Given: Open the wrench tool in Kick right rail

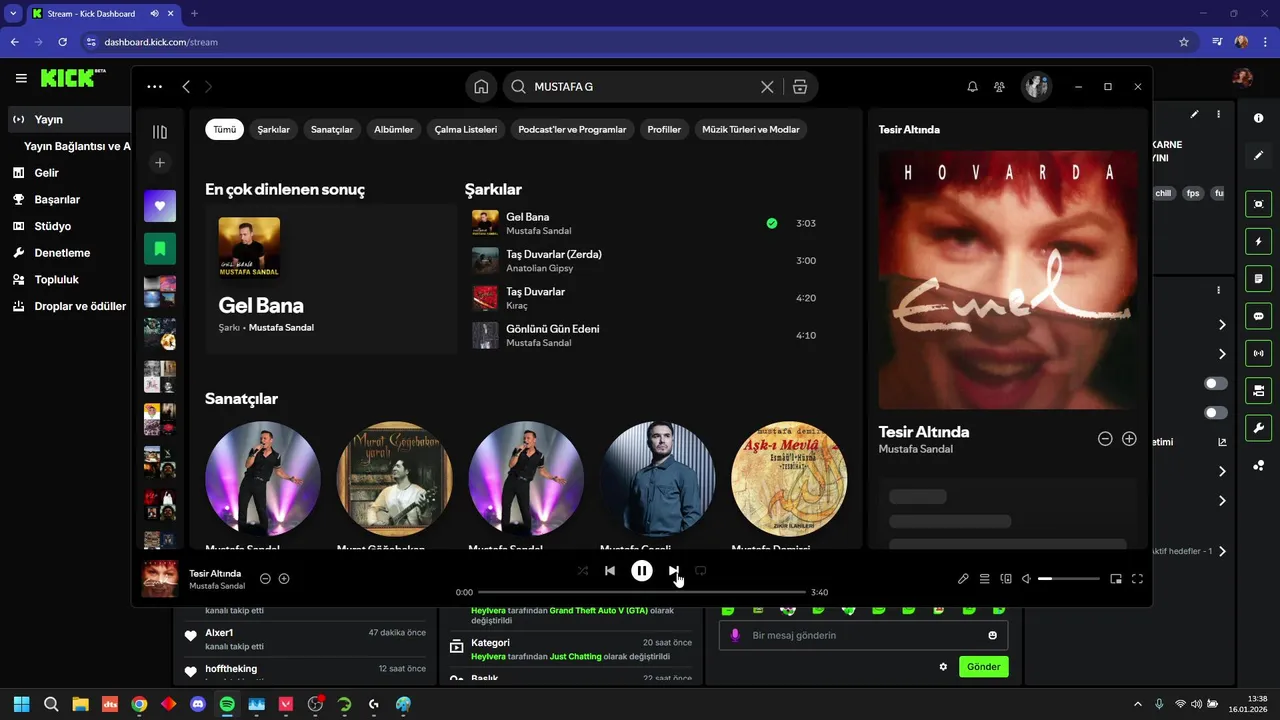Looking at the screenshot, I should coord(1258,428).
